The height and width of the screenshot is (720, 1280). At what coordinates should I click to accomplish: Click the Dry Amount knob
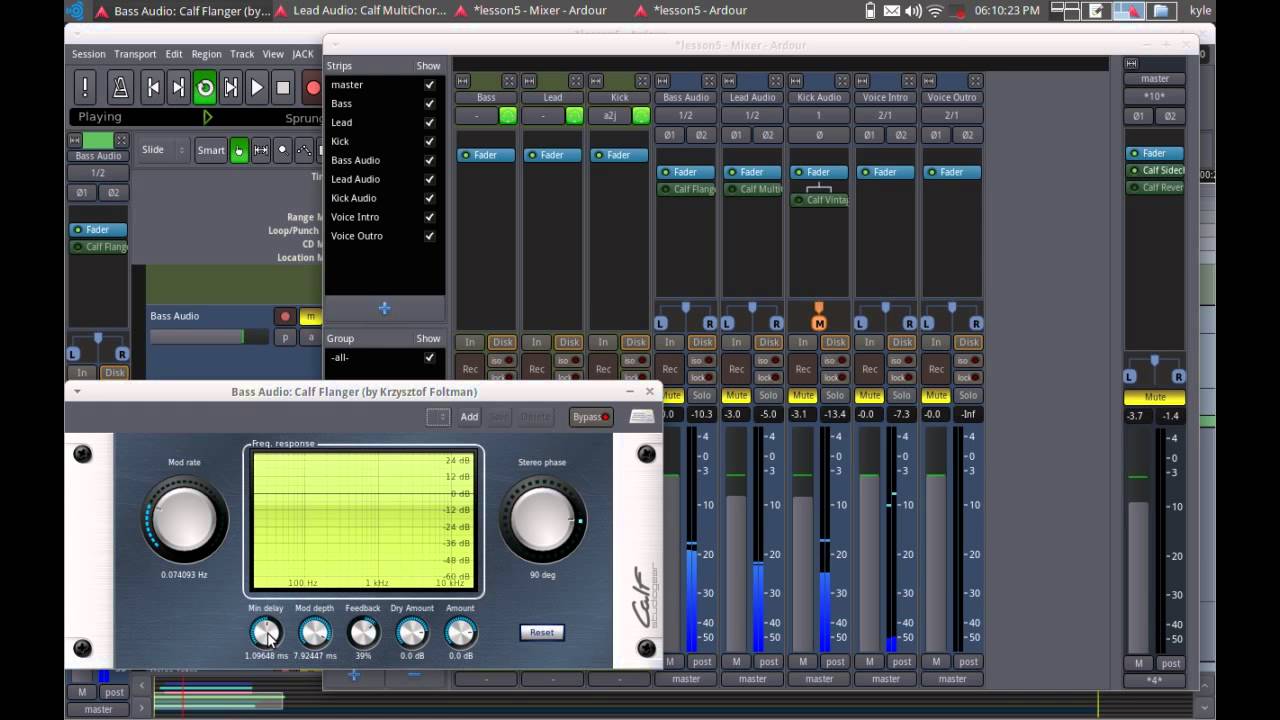412,632
